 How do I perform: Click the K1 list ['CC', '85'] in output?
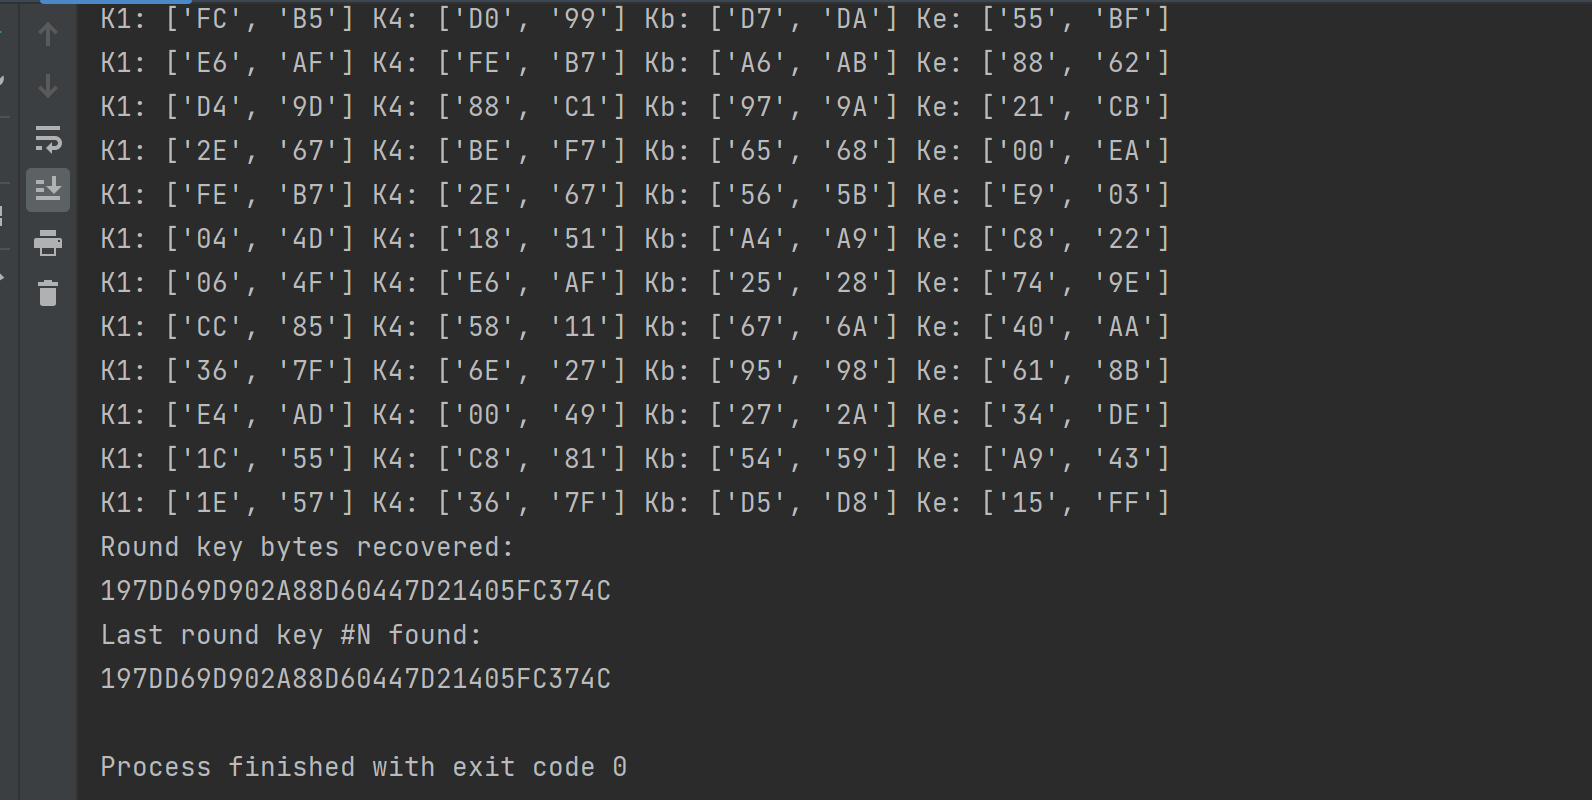(260, 327)
